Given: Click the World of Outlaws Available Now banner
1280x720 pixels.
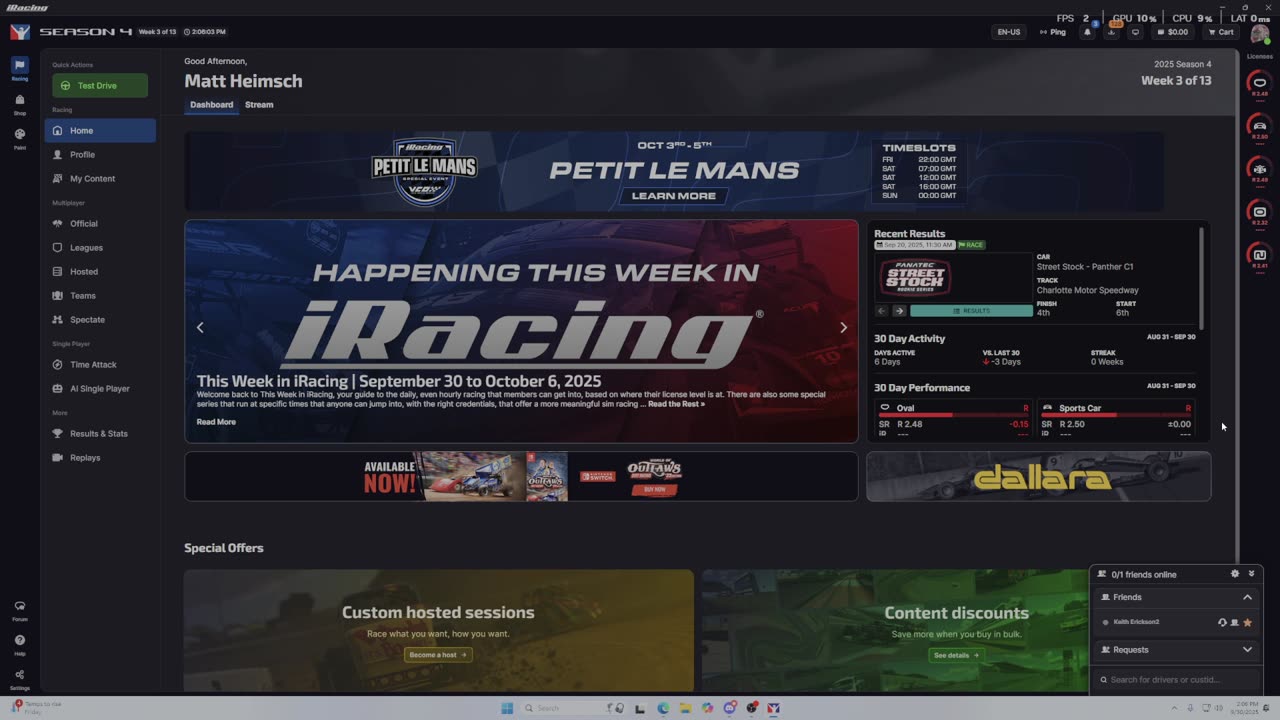Looking at the screenshot, I should [521, 476].
